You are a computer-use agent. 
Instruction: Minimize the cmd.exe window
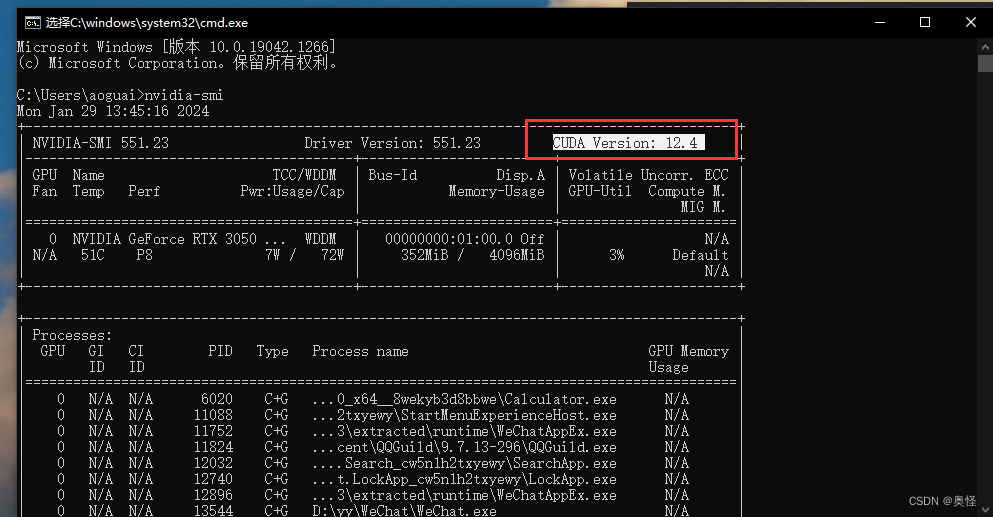pos(880,22)
